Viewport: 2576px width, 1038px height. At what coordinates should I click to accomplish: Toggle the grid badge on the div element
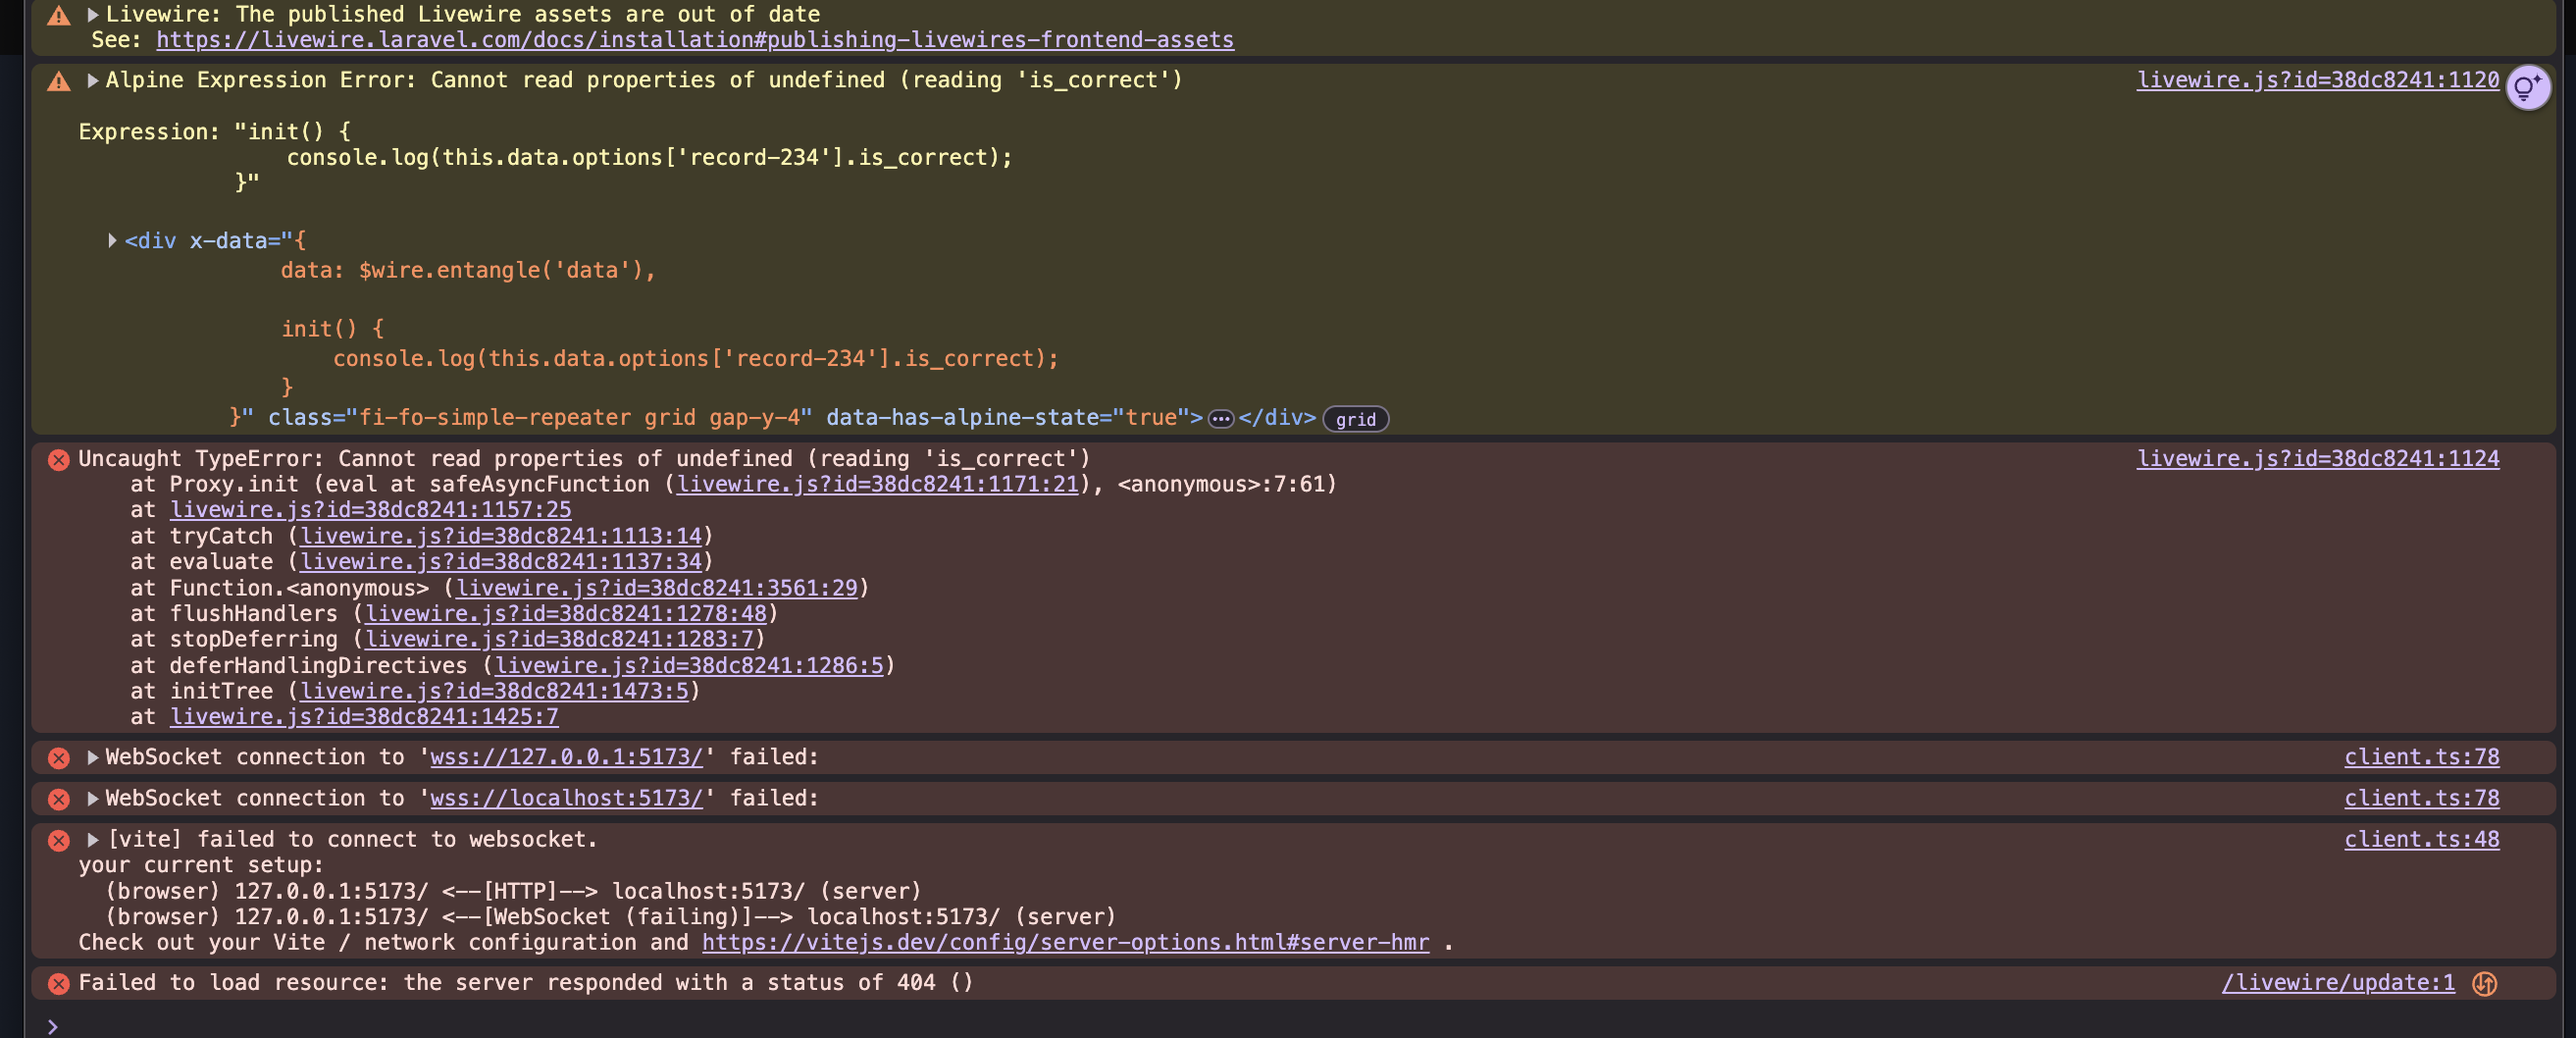point(1355,419)
